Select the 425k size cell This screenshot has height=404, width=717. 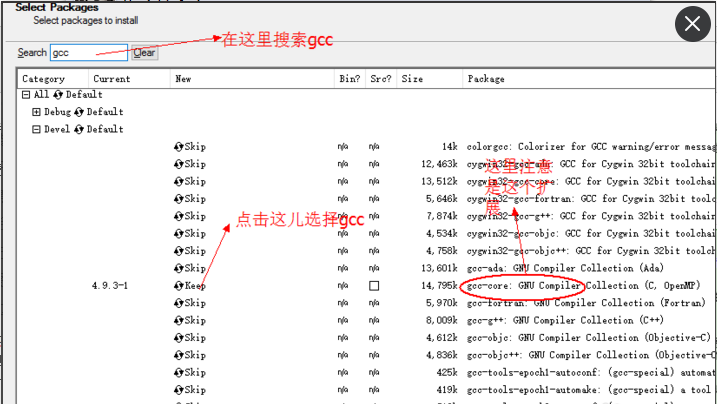coord(447,372)
